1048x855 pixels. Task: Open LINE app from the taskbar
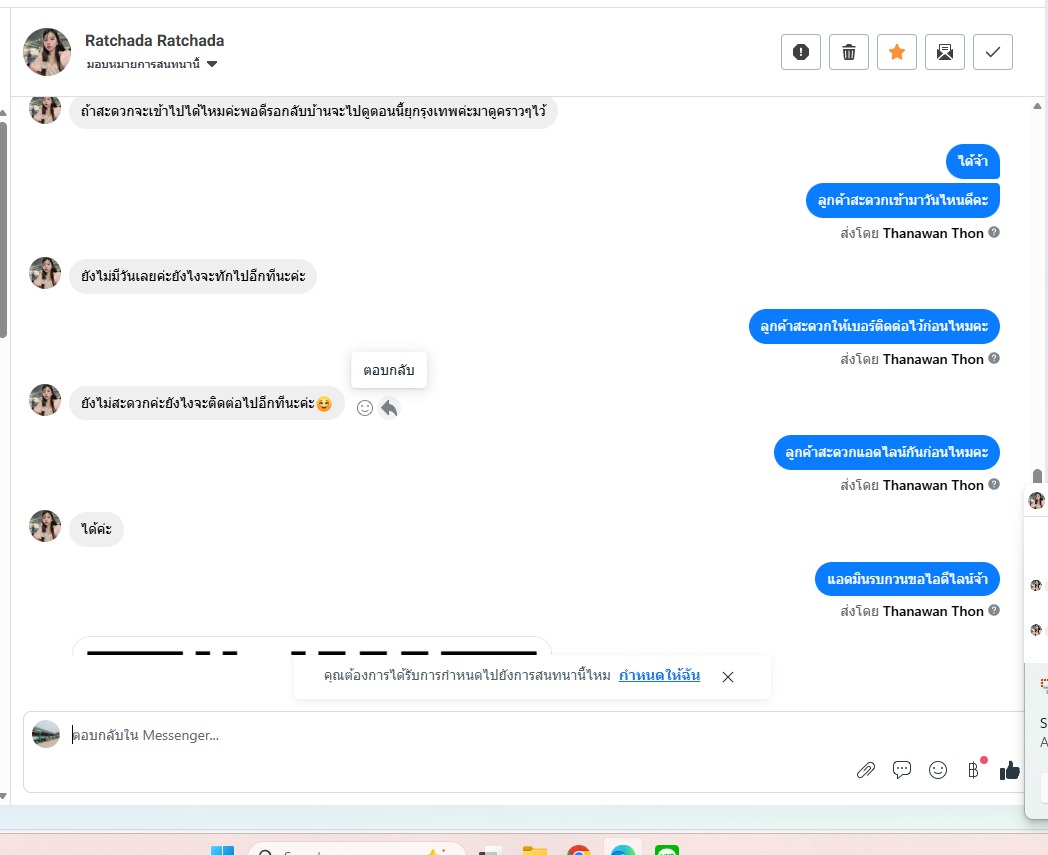pos(667,850)
